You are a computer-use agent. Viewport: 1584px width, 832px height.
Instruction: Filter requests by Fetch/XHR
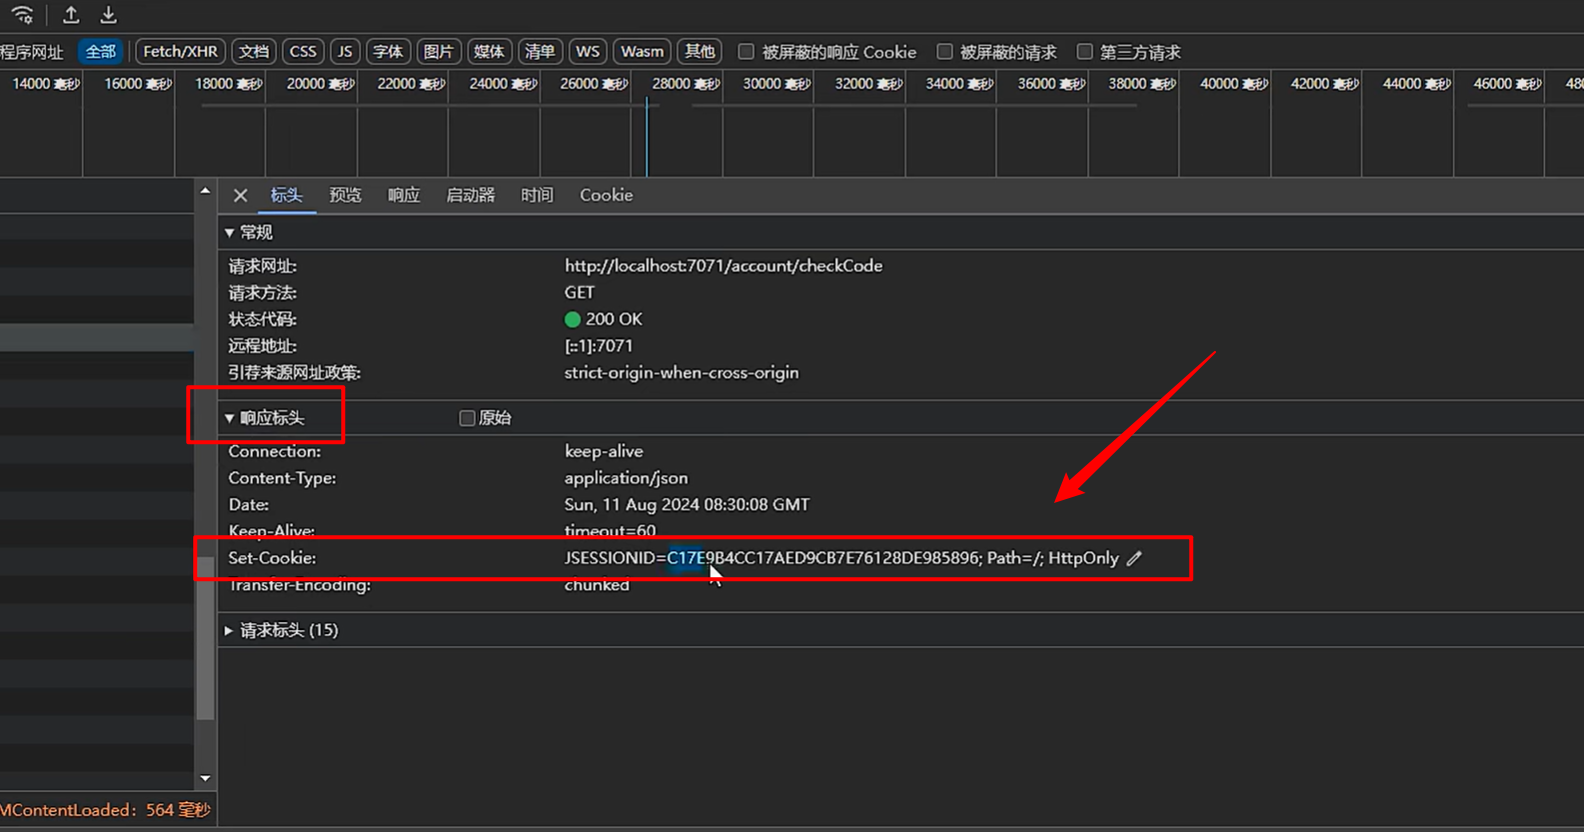click(x=180, y=52)
